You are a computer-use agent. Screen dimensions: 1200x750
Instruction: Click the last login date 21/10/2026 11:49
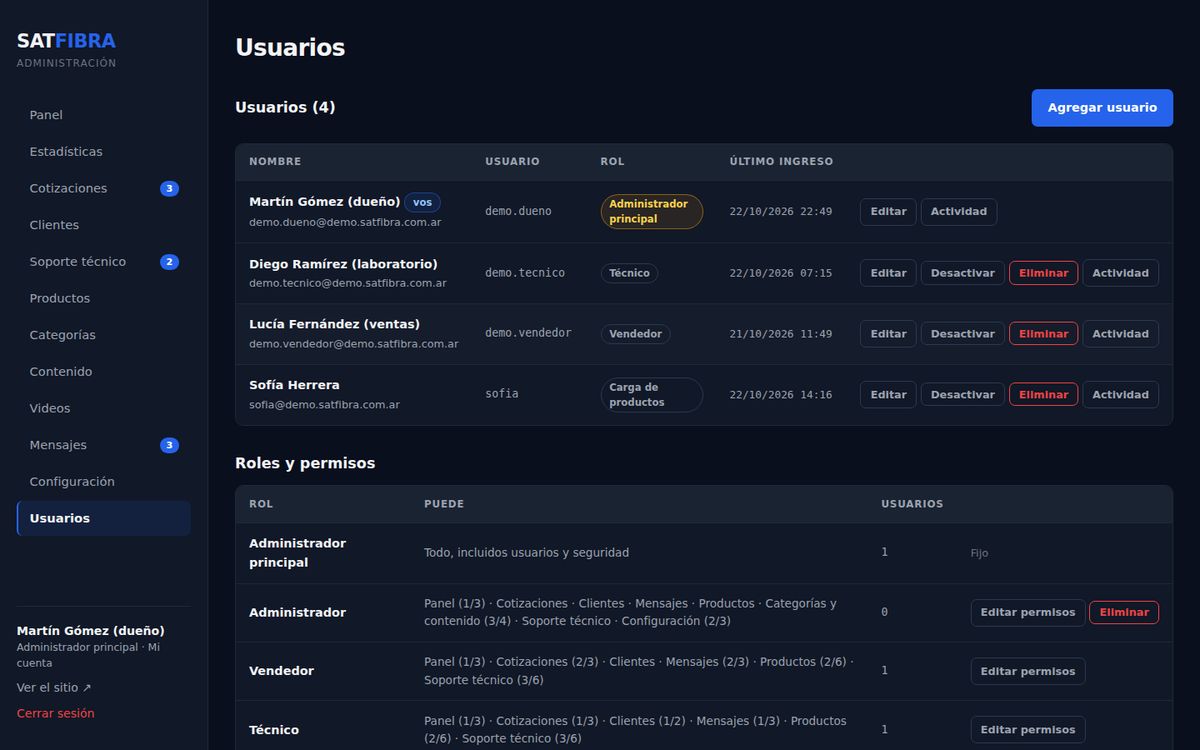click(x=781, y=334)
